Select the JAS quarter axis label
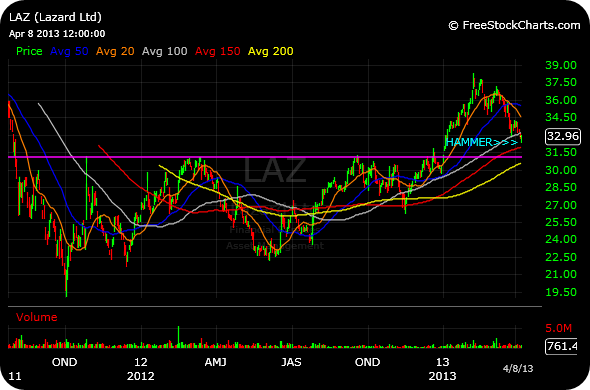Screen dimensions: 590x390 click(291, 362)
